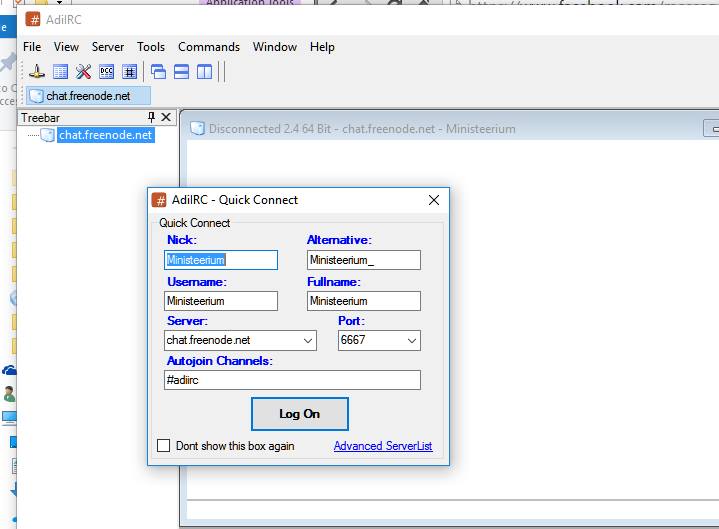Open the File menu
The image size is (719, 529).
pos(32,47)
